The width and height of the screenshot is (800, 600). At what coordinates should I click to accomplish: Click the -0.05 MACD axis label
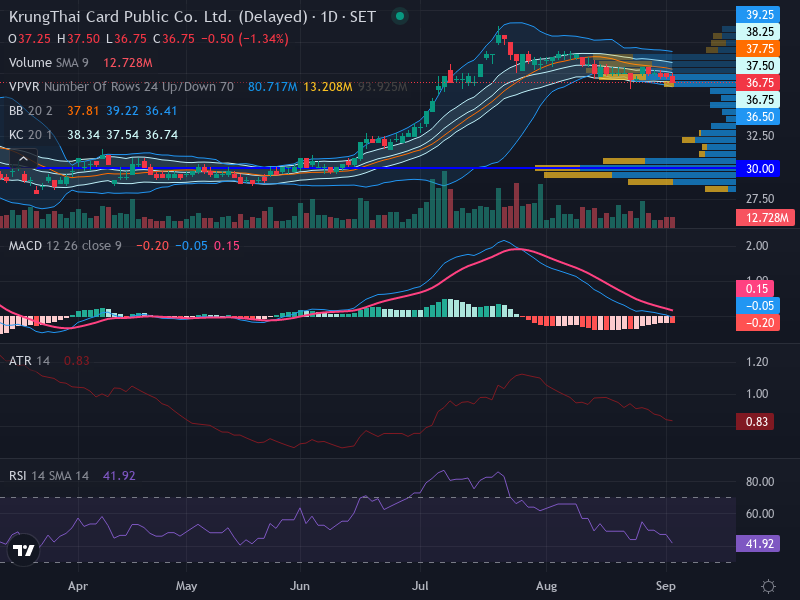pos(758,306)
